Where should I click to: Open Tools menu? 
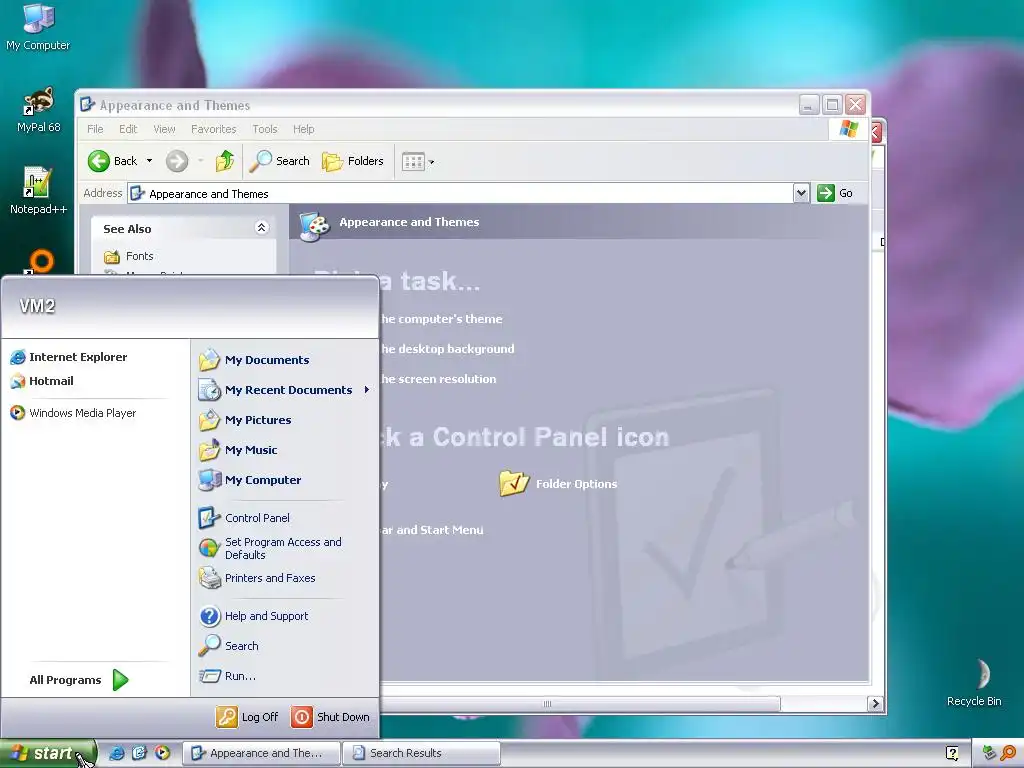pyautogui.click(x=264, y=129)
